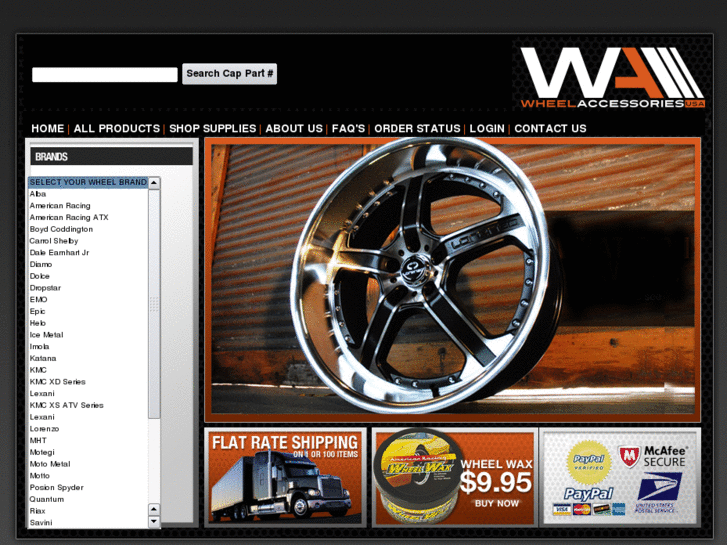Choose Dropstar in brand list
The height and width of the screenshot is (545, 727).
(88, 288)
